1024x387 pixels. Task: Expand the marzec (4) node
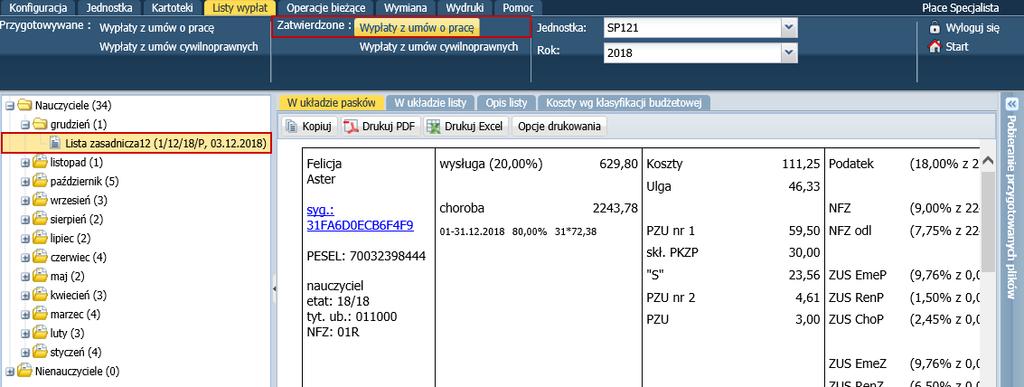tap(25, 315)
